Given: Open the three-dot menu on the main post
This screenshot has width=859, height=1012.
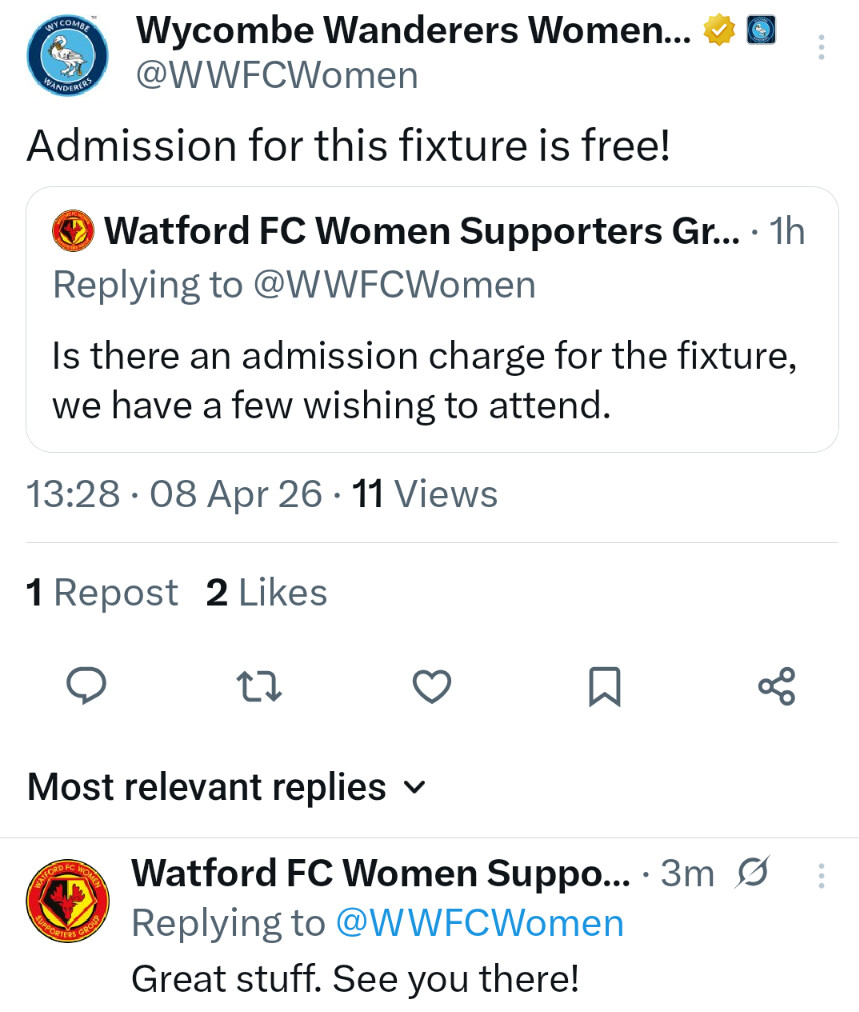Looking at the screenshot, I should click(x=821, y=46).
